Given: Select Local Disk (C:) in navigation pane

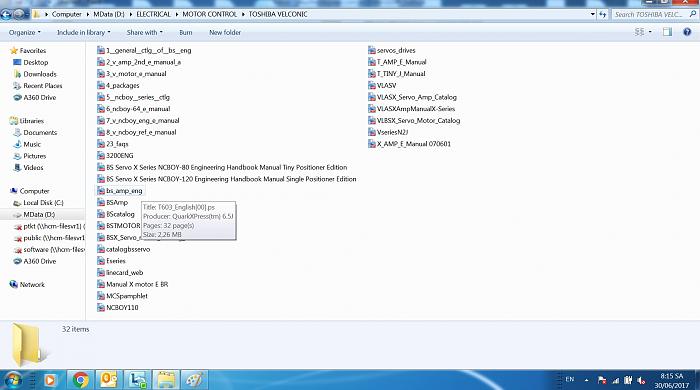Looking at the screenshot, I should [x=38, y=203].
